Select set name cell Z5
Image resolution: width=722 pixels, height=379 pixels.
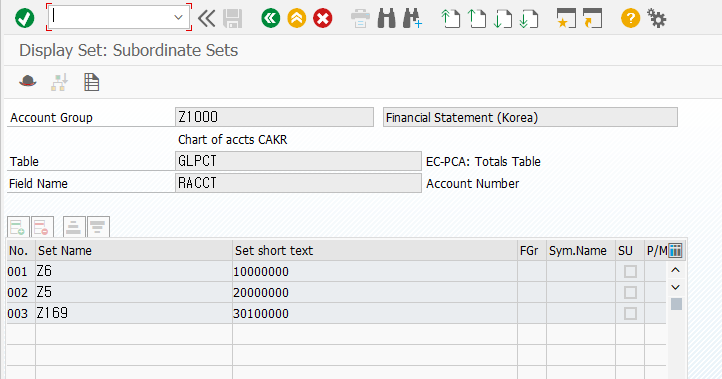[x=134, y=292]
